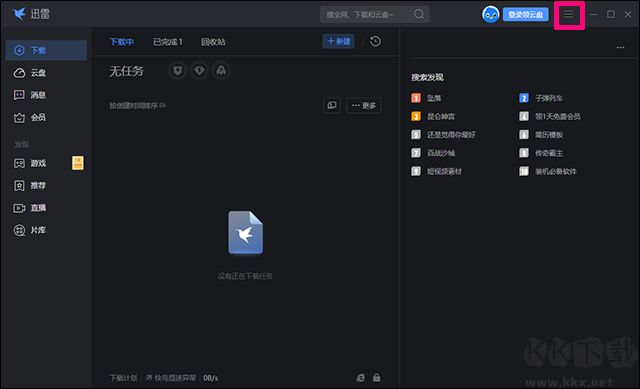Click the 登录领云盘 login button
The width and height of the screenshot is (640, 389).
pos(525,15)
